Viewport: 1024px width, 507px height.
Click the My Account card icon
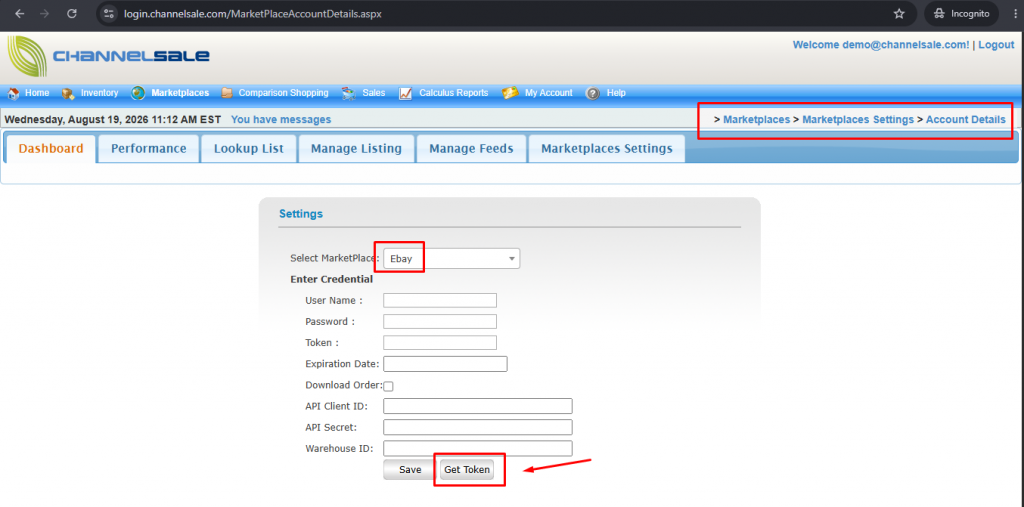(x=511, y=93)
